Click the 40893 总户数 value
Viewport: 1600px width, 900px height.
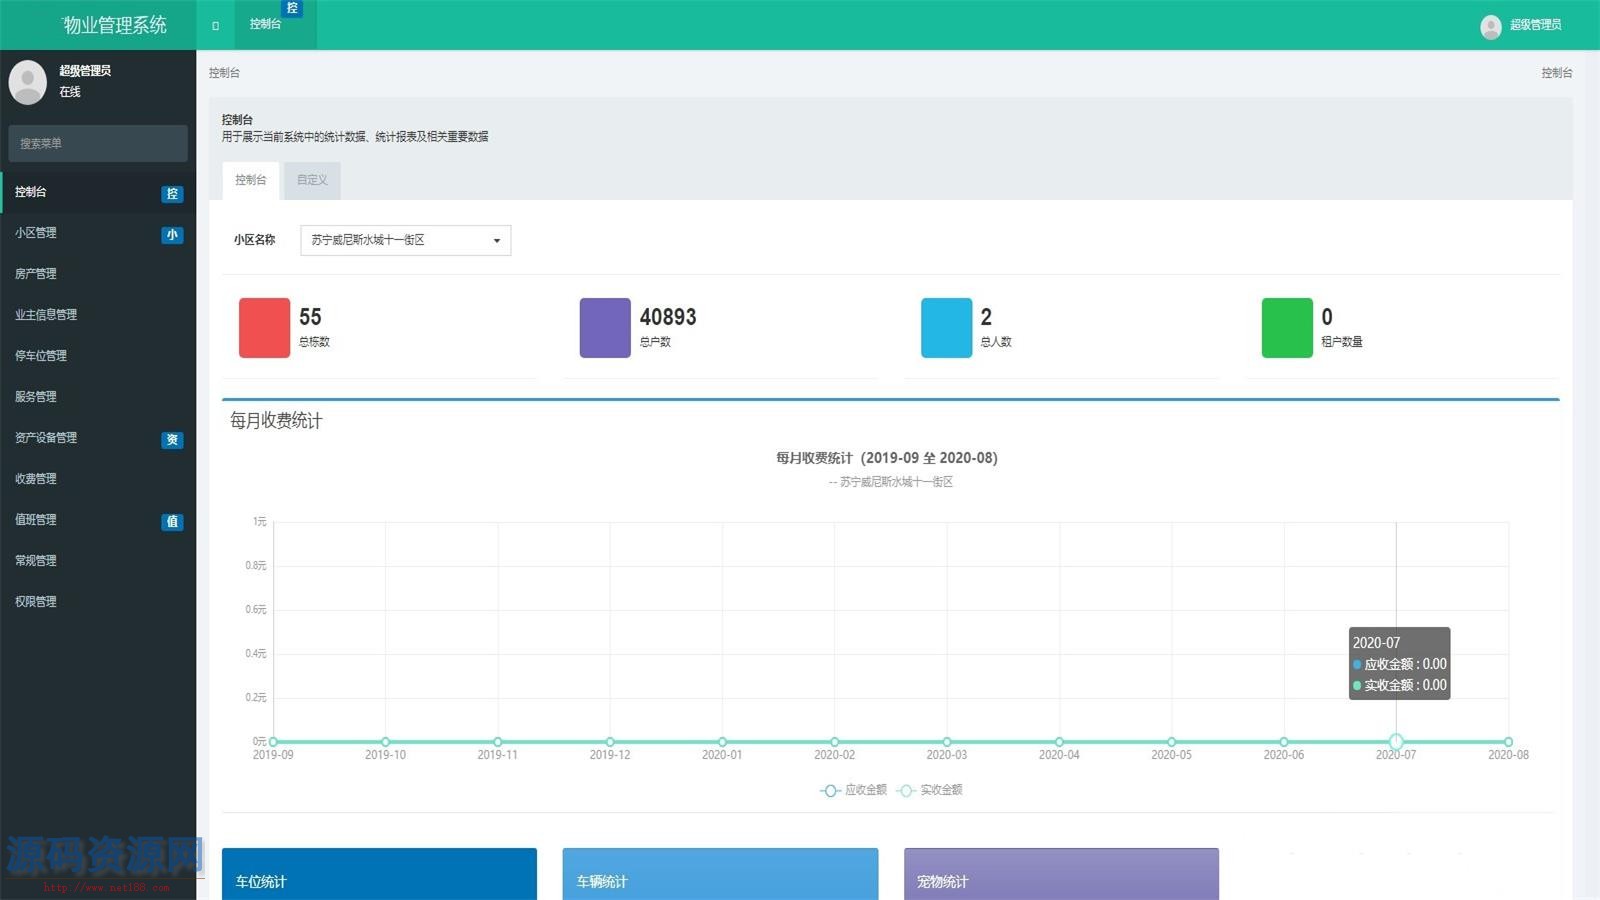coord(668,317)
